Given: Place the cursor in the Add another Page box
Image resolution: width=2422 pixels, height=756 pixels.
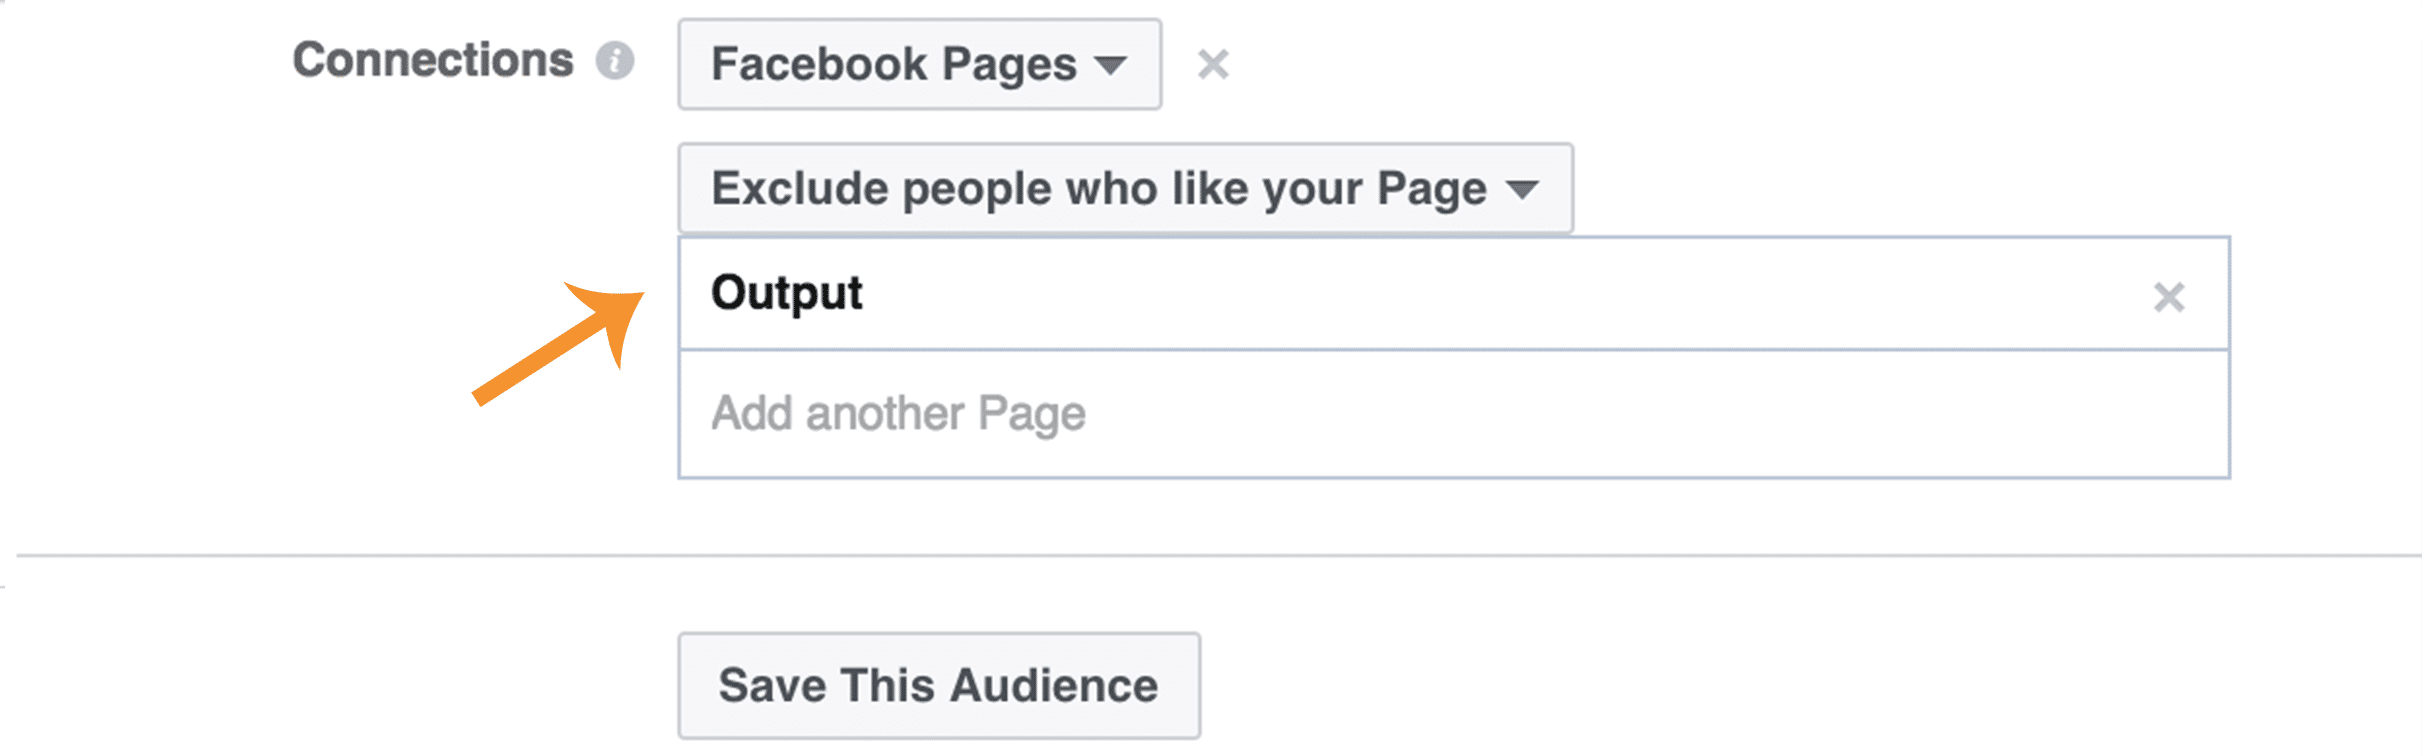Looking at the screenshot, I should point(1454,414).
